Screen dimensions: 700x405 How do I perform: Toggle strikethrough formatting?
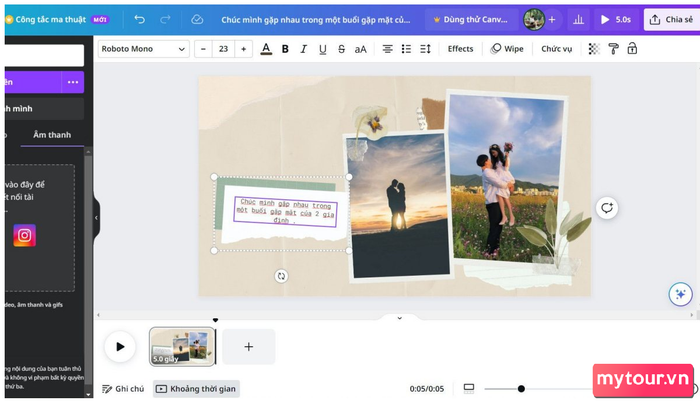click(x=342, y=49)
